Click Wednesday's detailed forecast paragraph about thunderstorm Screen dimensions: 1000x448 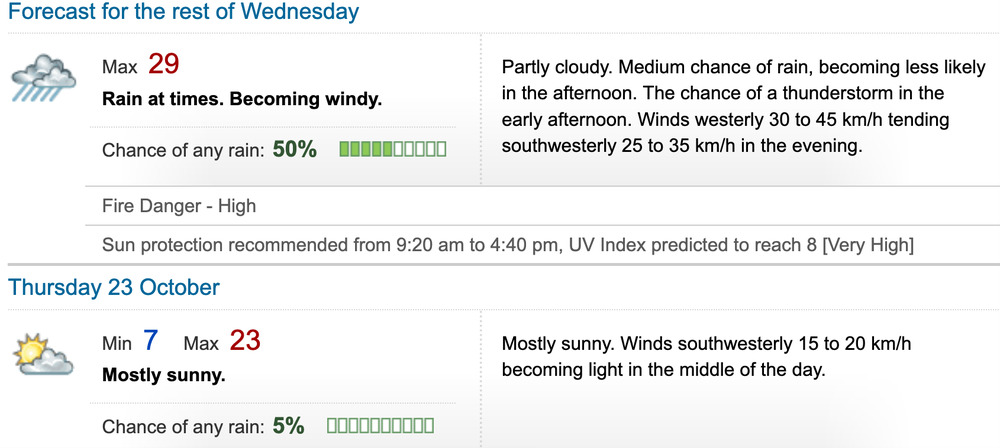pos(743,106)
